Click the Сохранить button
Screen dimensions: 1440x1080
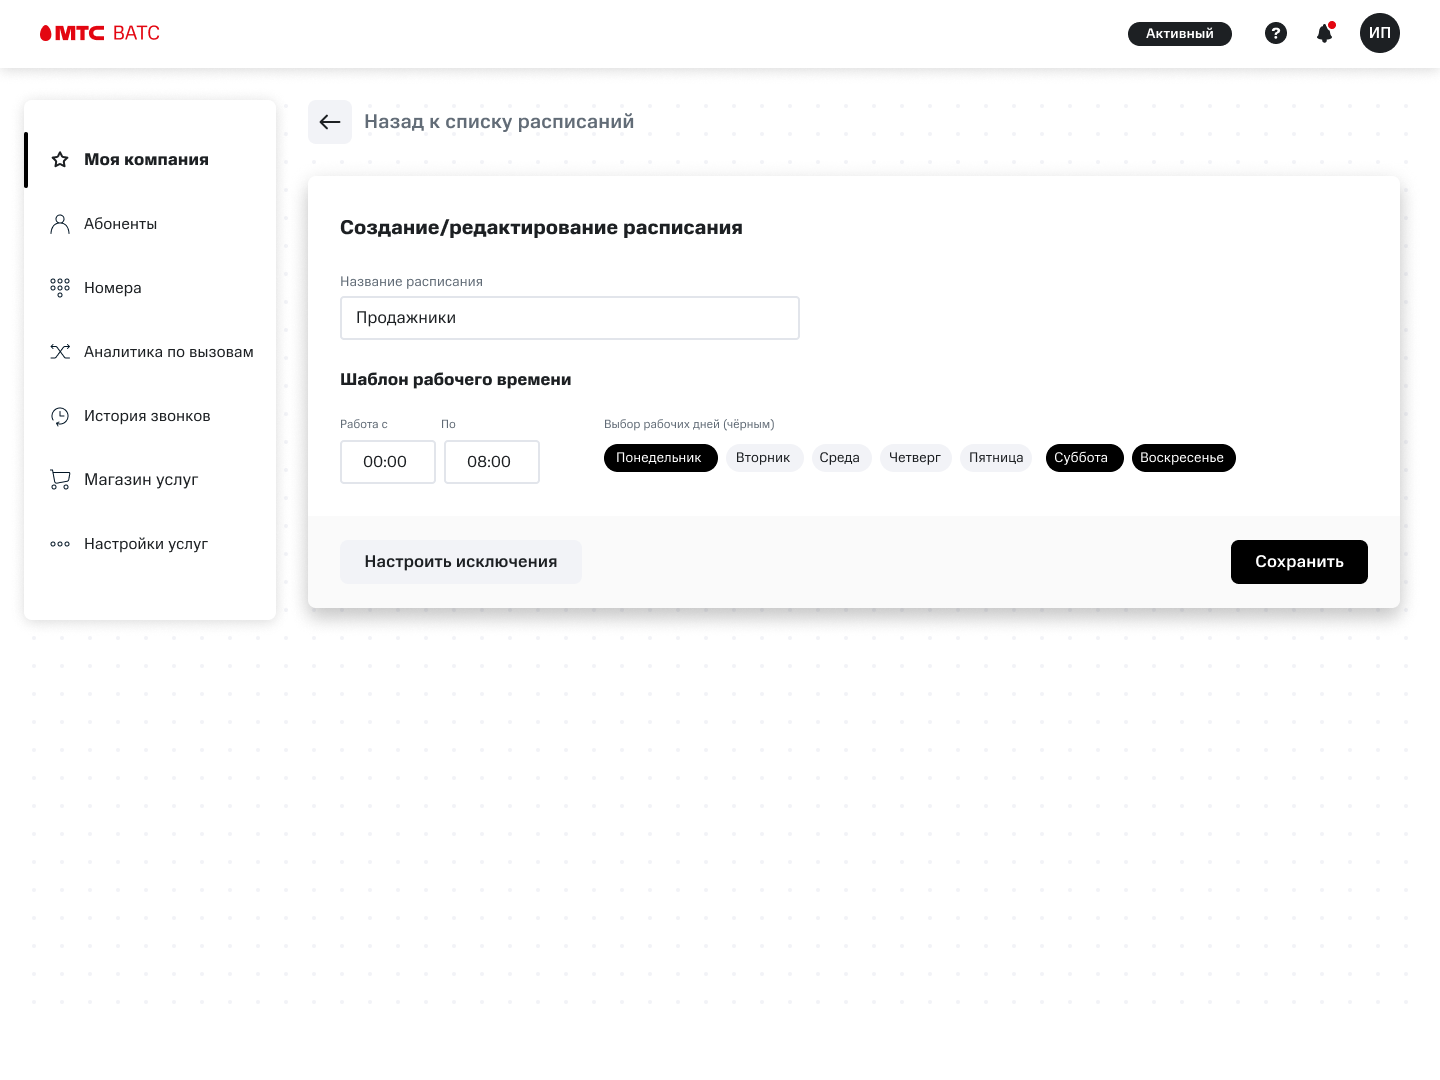pyautogui.click(x=1299, y=561)
